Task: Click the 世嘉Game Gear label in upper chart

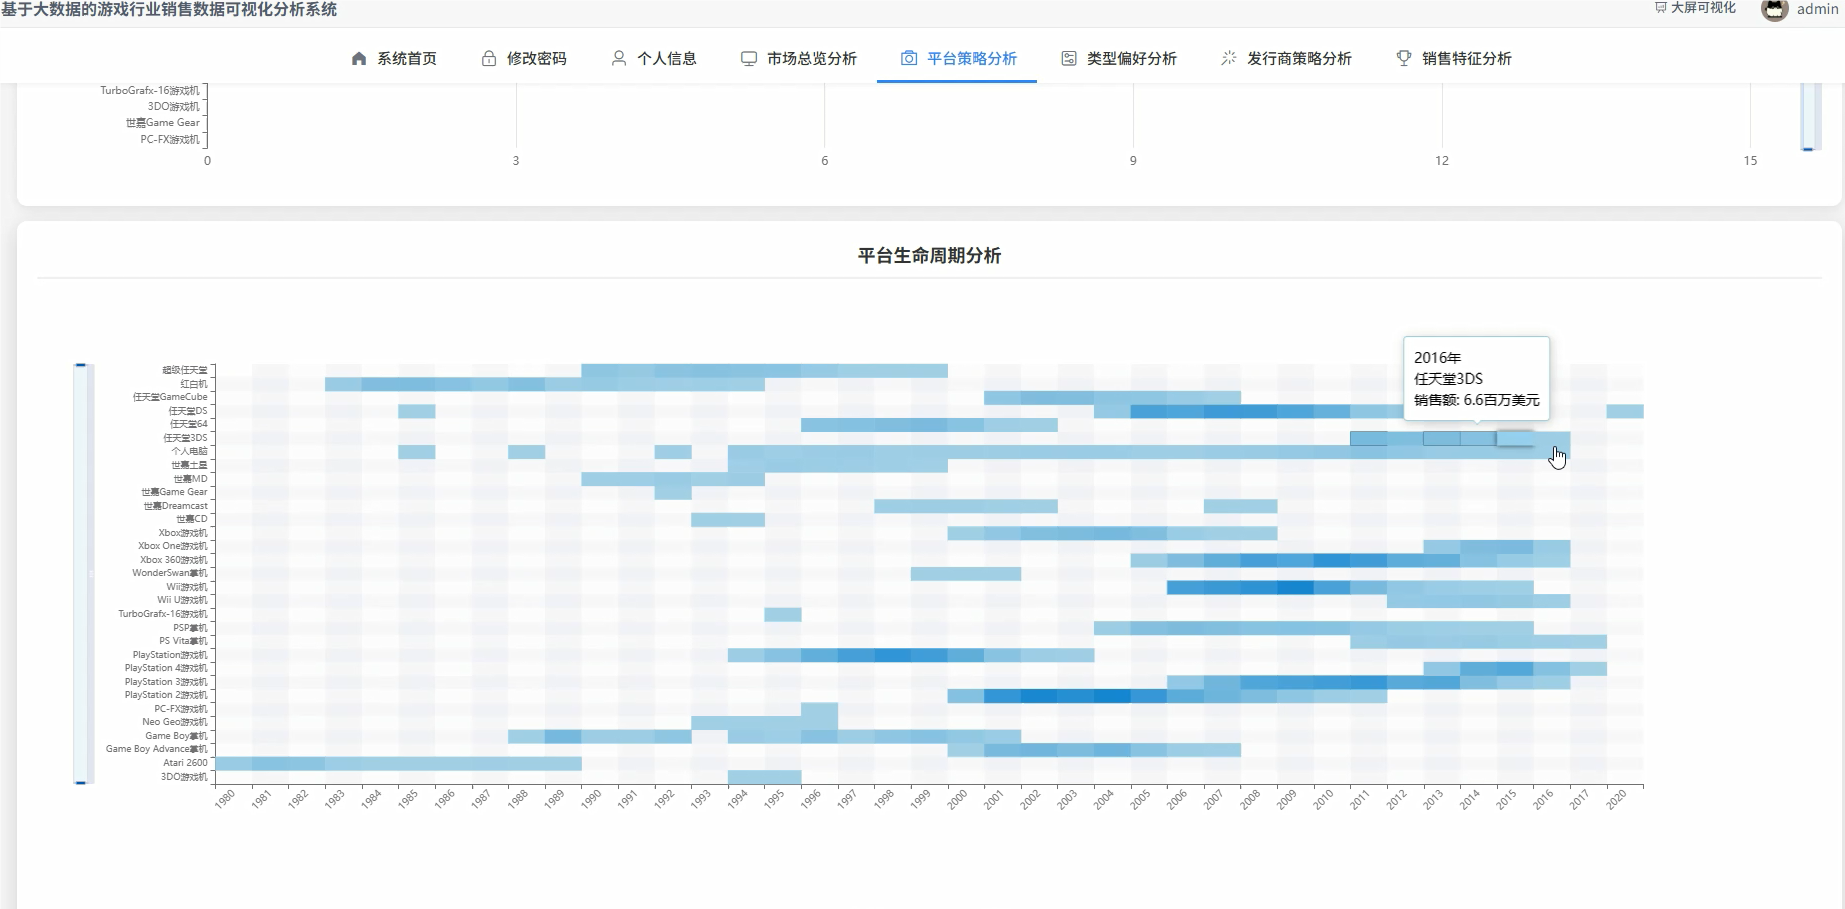Action: pyautogui.click(x=162, y=123)
